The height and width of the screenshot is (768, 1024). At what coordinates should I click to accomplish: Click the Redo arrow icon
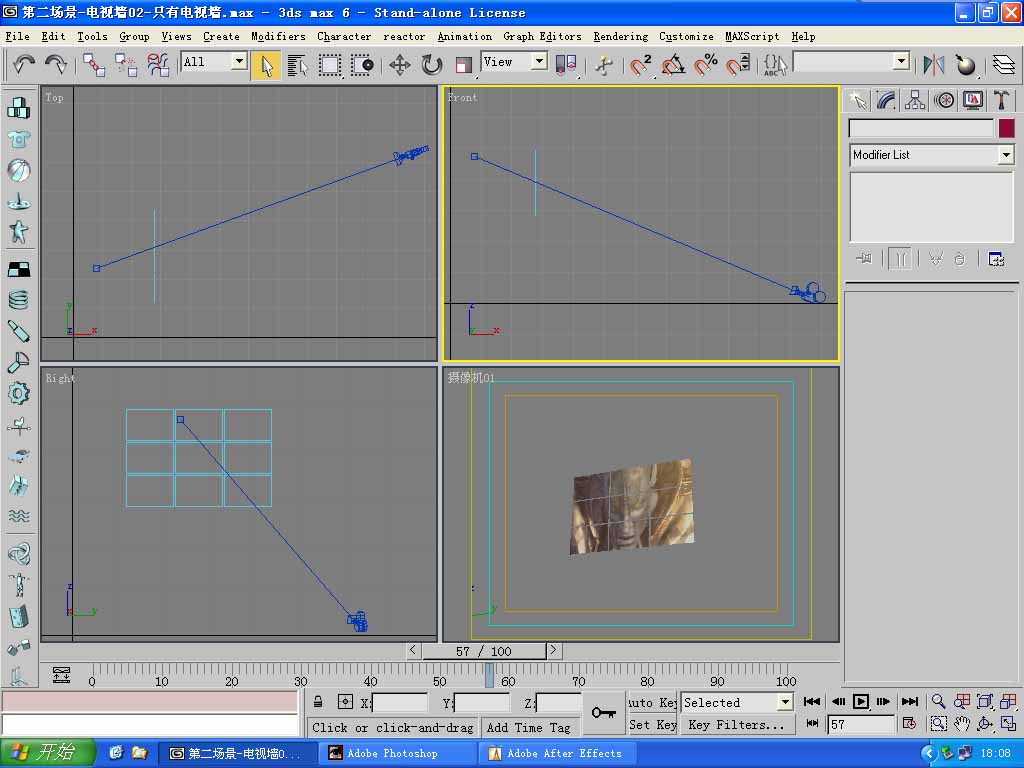coord(56,64)
